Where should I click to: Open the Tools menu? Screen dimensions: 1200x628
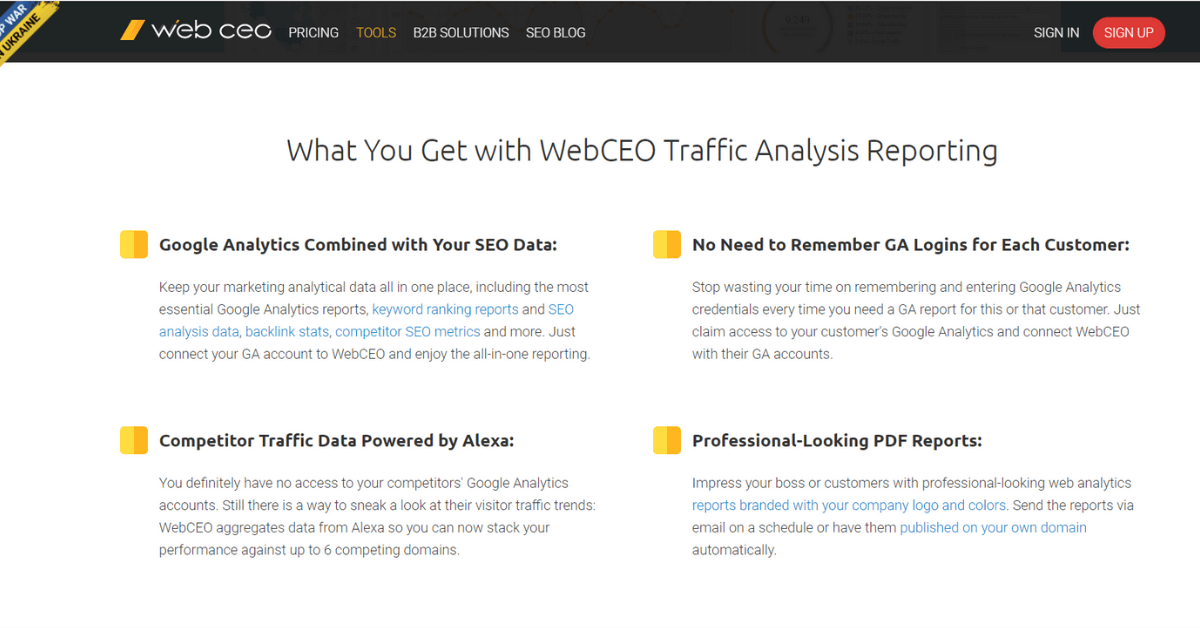pos(376,32)
